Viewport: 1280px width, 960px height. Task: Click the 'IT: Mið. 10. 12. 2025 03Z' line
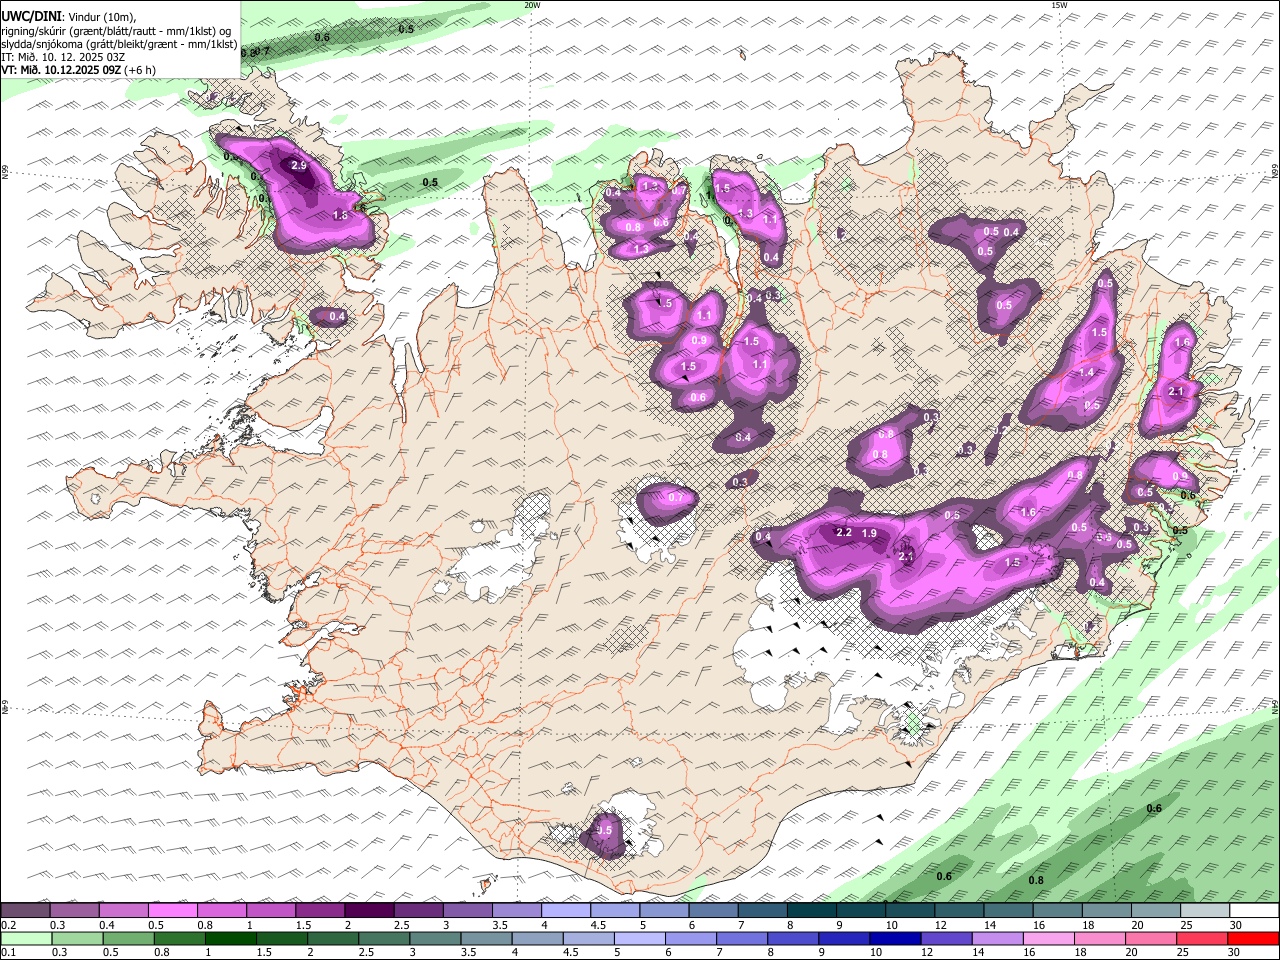tap(63, 57)
